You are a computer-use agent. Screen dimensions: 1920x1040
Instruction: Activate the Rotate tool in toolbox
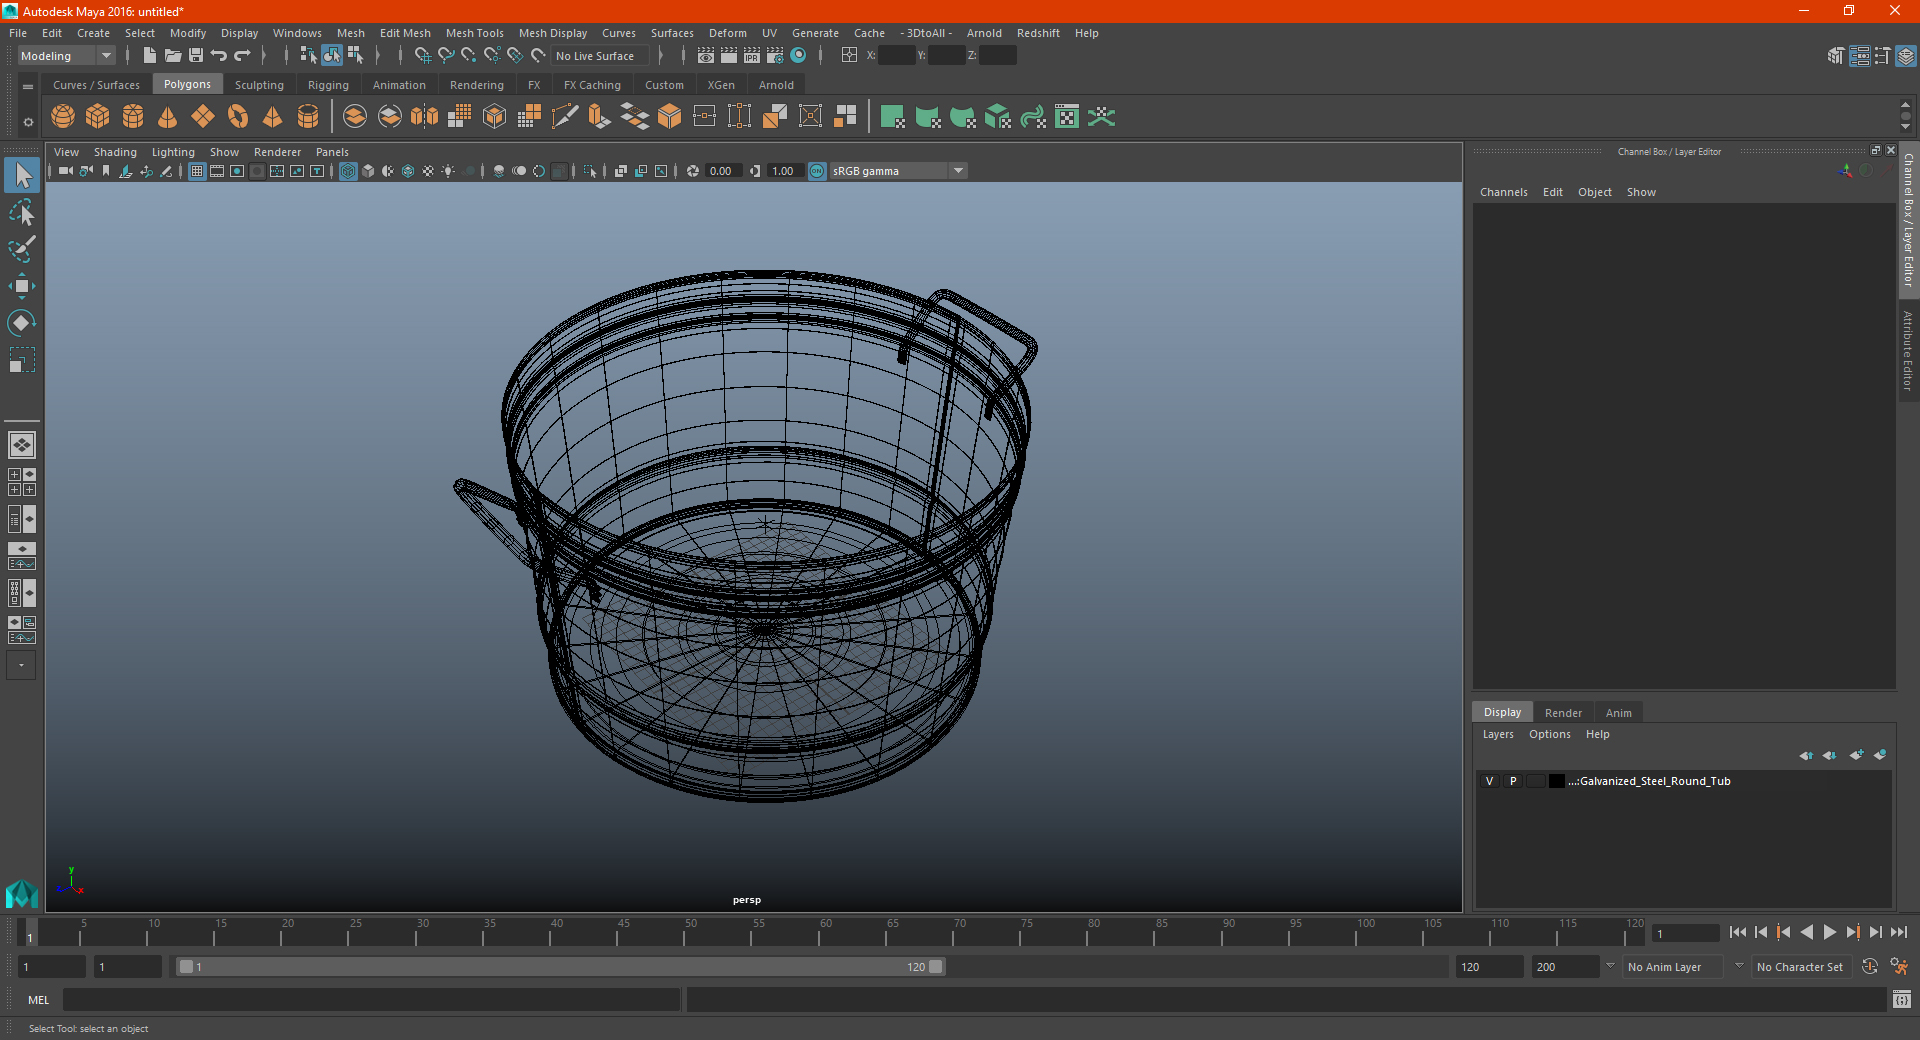pyautogui.click(x=22, y=323)
